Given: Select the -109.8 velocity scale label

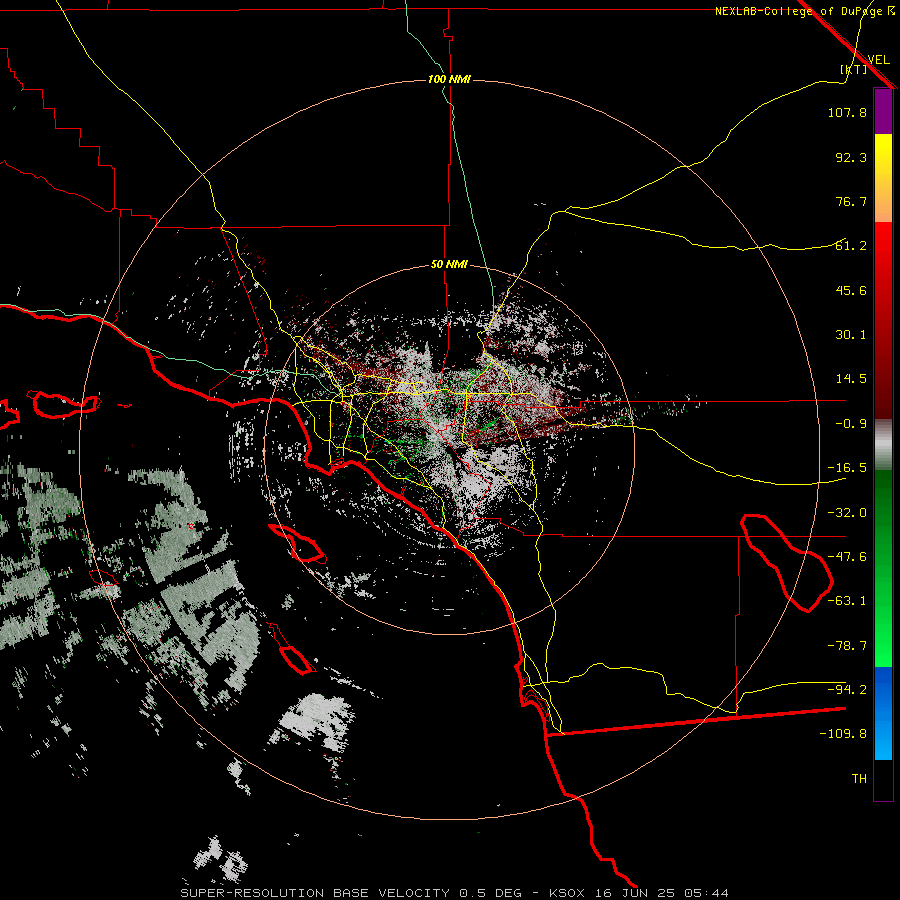Looking at the screenshot, I should (x=843, y=734).
